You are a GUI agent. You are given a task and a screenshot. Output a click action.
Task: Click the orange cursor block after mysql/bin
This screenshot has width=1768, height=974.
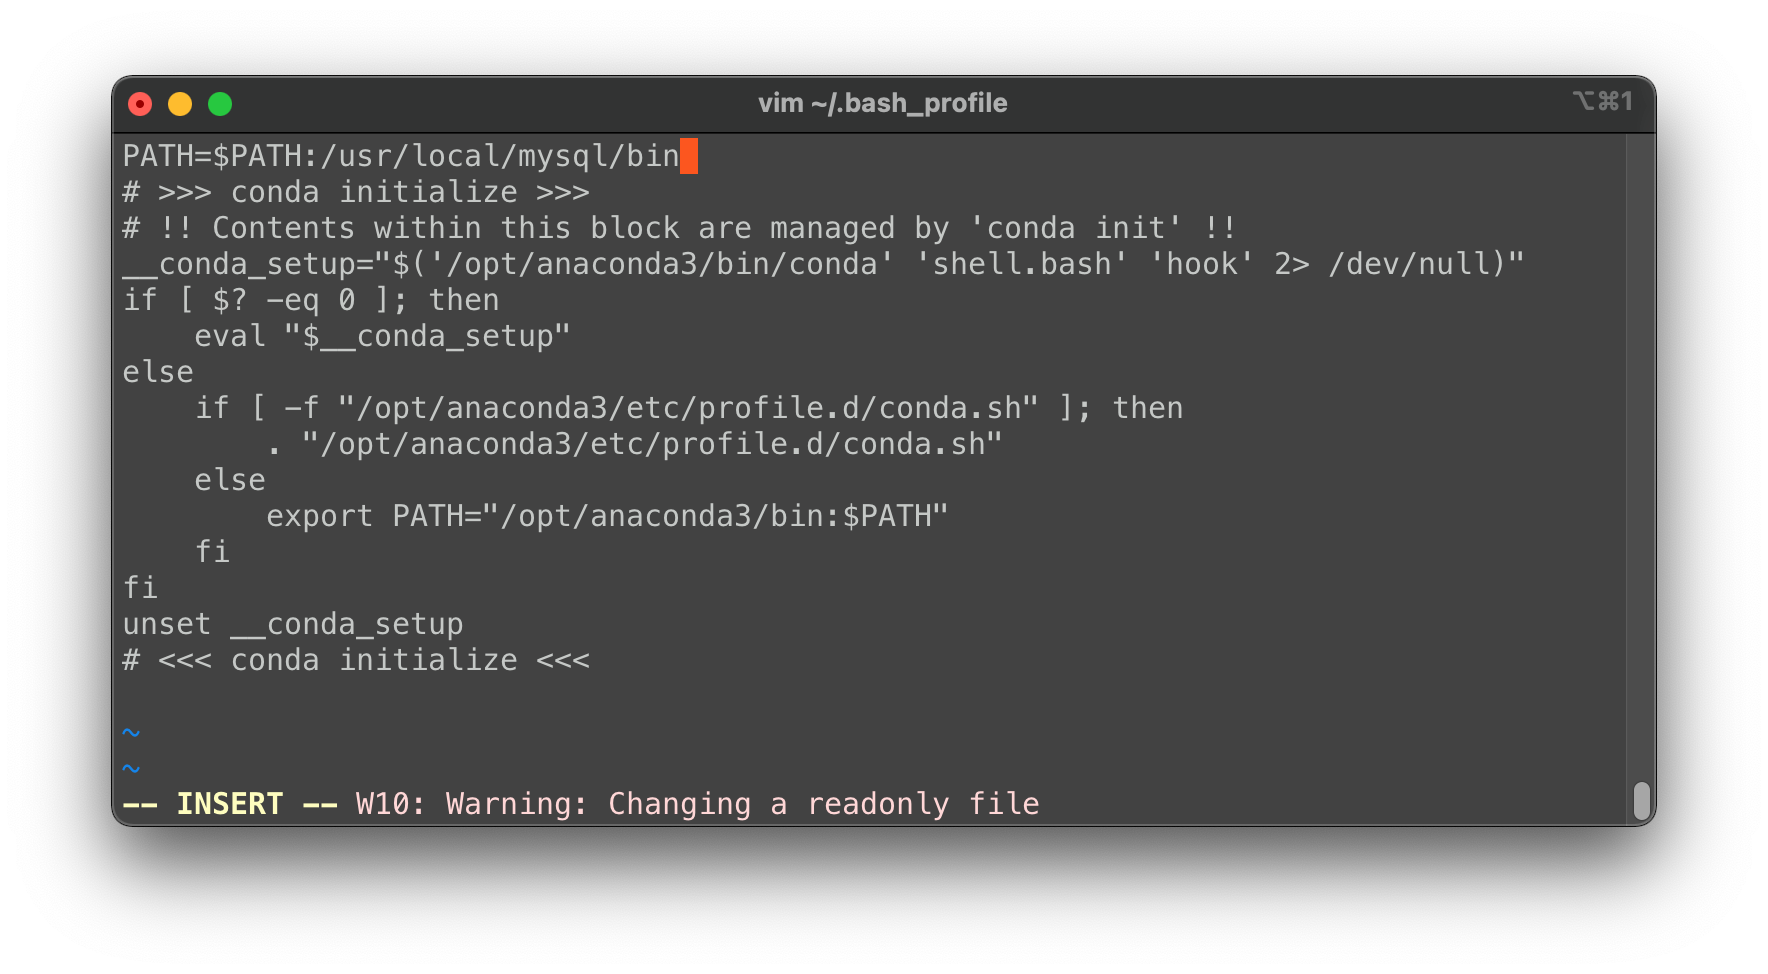tap(689, 156)
